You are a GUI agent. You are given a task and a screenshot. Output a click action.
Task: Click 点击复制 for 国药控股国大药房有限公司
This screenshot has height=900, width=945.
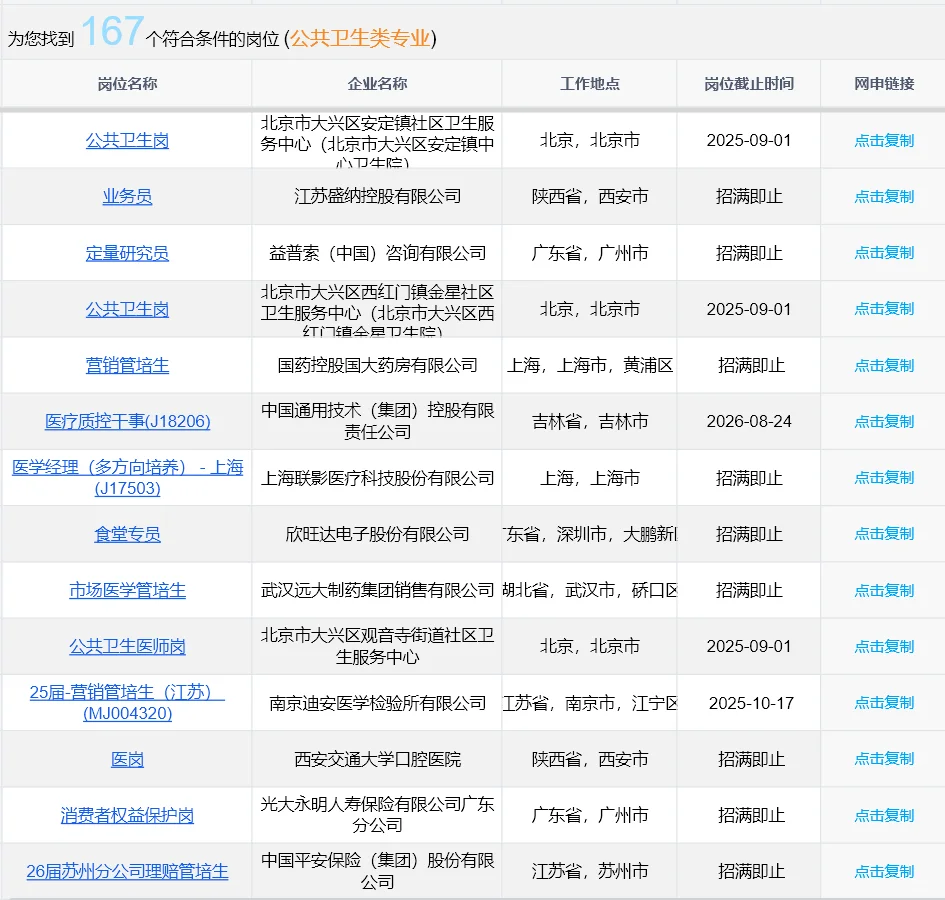[884, 365]
